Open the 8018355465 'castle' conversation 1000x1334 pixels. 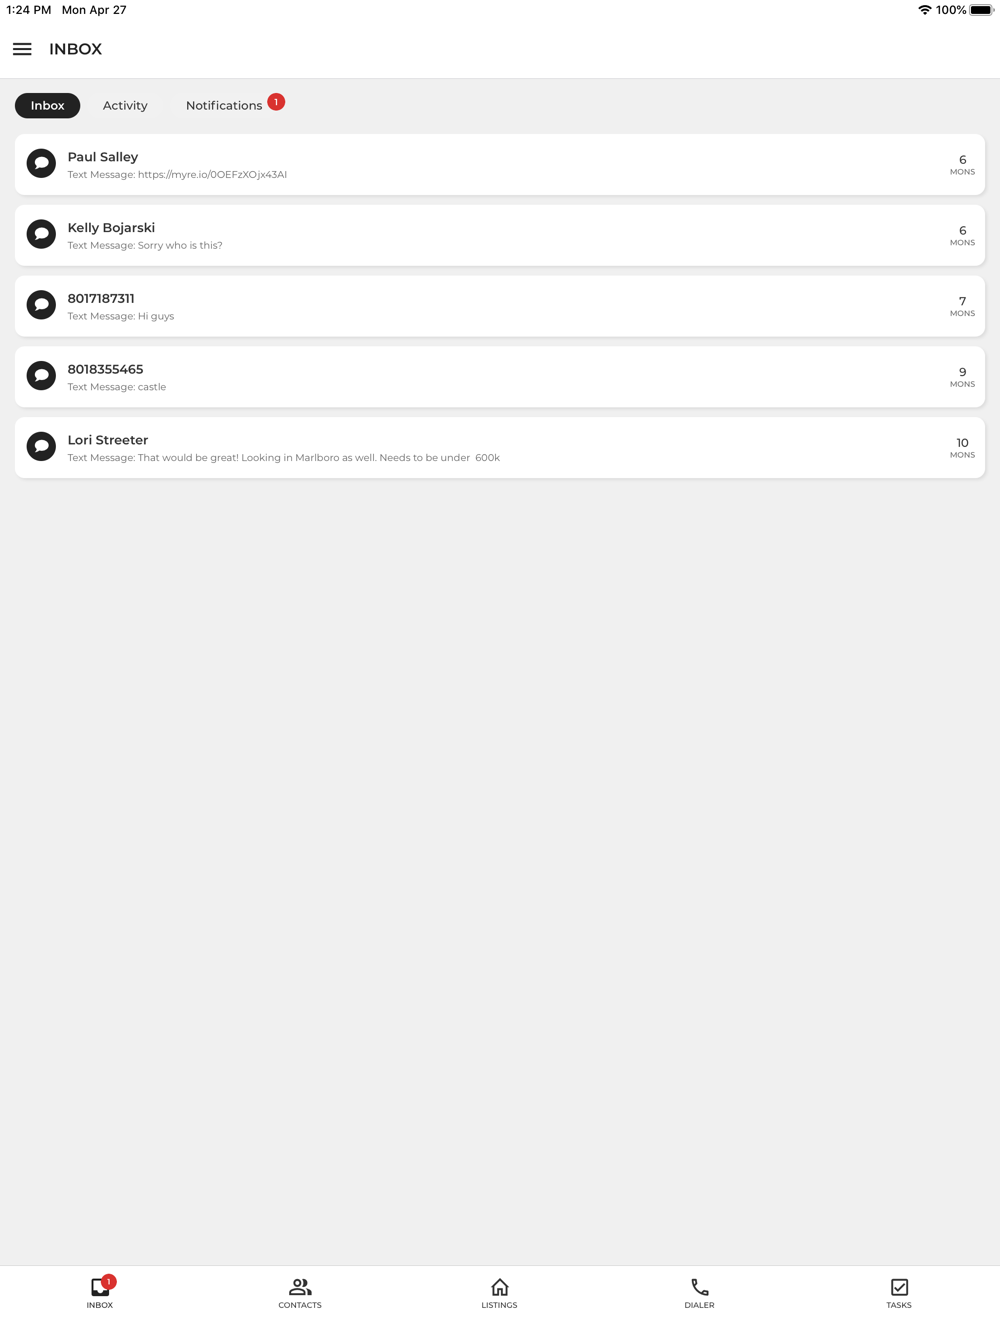(500, 377)
